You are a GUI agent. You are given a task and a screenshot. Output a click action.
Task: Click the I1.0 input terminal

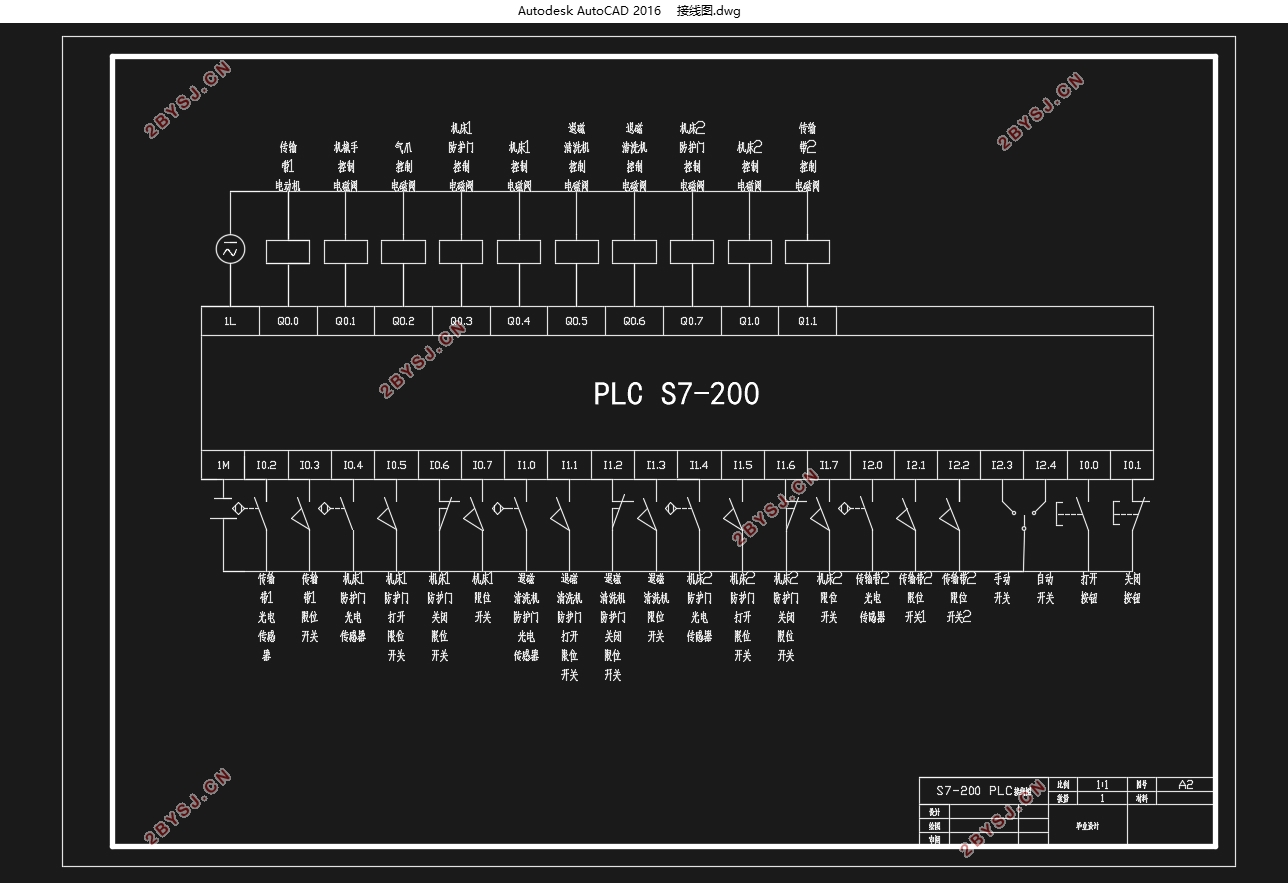coord(526,465)
